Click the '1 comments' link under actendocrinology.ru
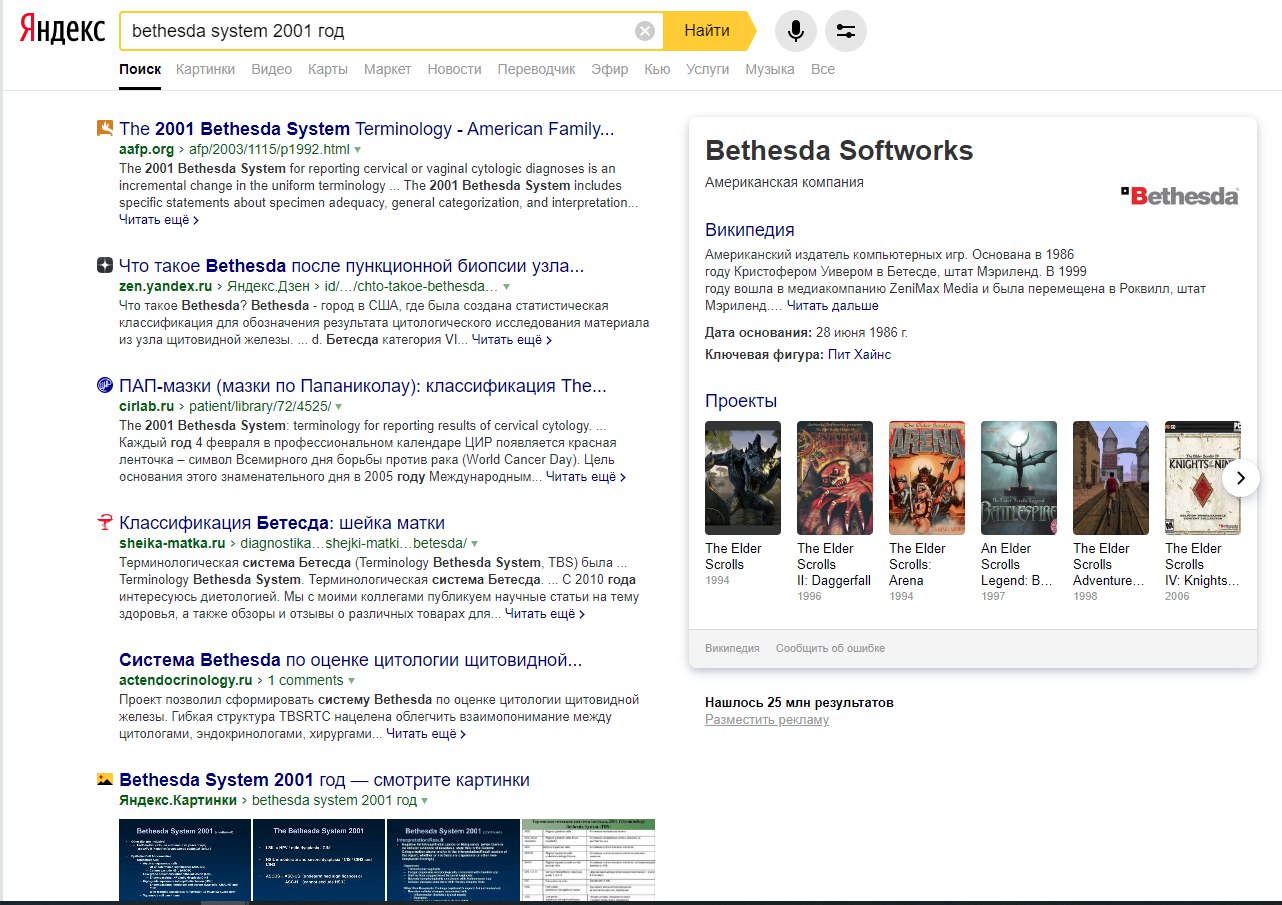This screenshot has width=1282, height=905. pos(305,681)
